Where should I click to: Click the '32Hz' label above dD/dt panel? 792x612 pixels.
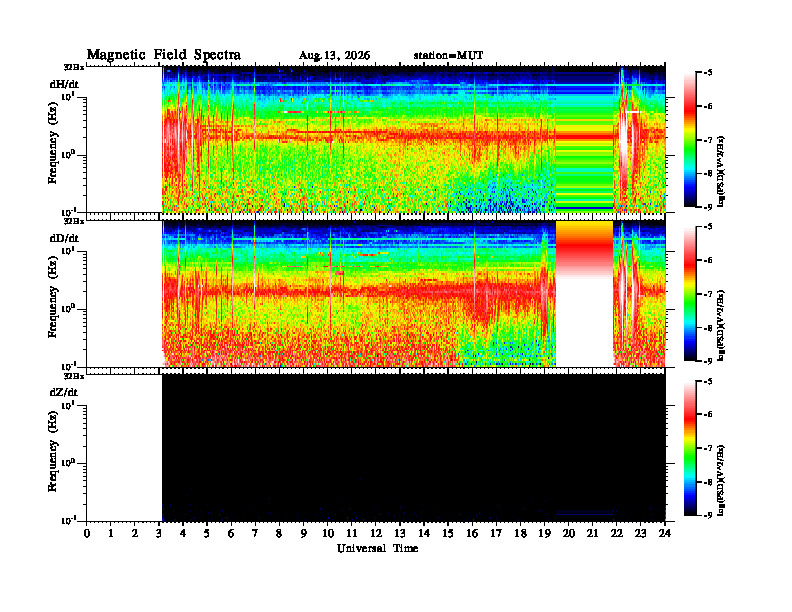coord(74,221)
